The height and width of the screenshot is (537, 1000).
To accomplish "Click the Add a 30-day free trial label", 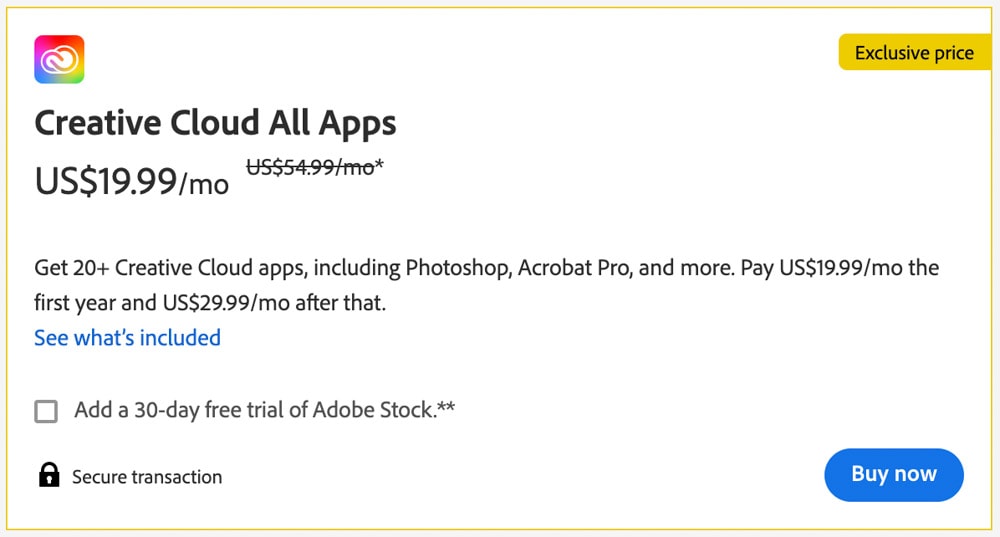I will [265, 409].
